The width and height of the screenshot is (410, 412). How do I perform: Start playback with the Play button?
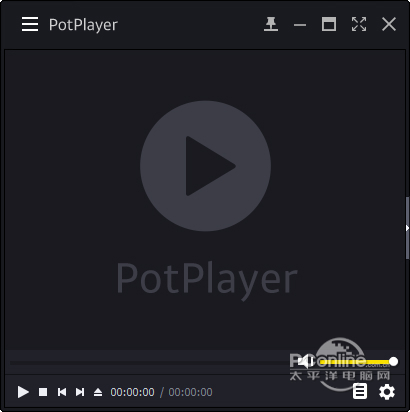[x=23, y=392]
